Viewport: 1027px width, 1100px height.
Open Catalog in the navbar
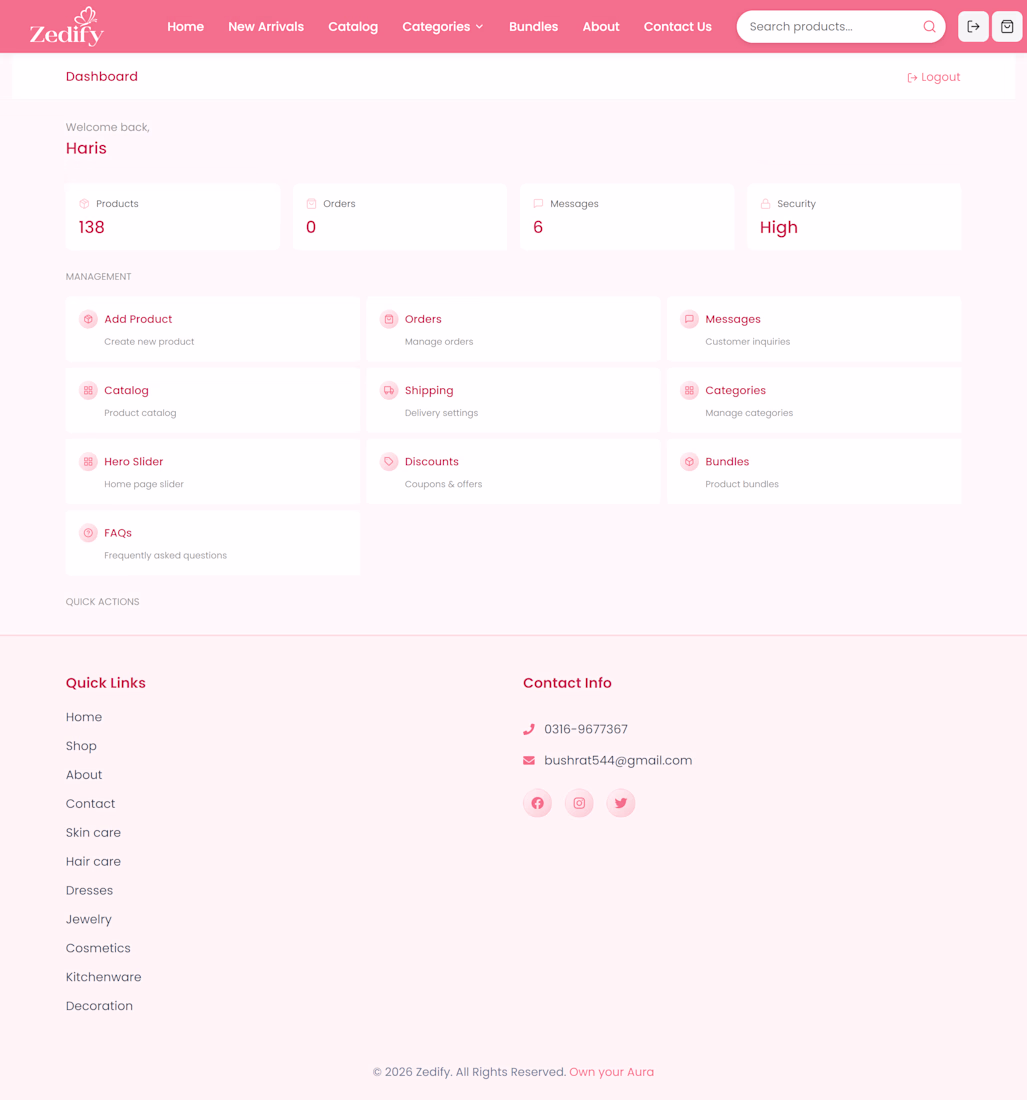point(353,27)
